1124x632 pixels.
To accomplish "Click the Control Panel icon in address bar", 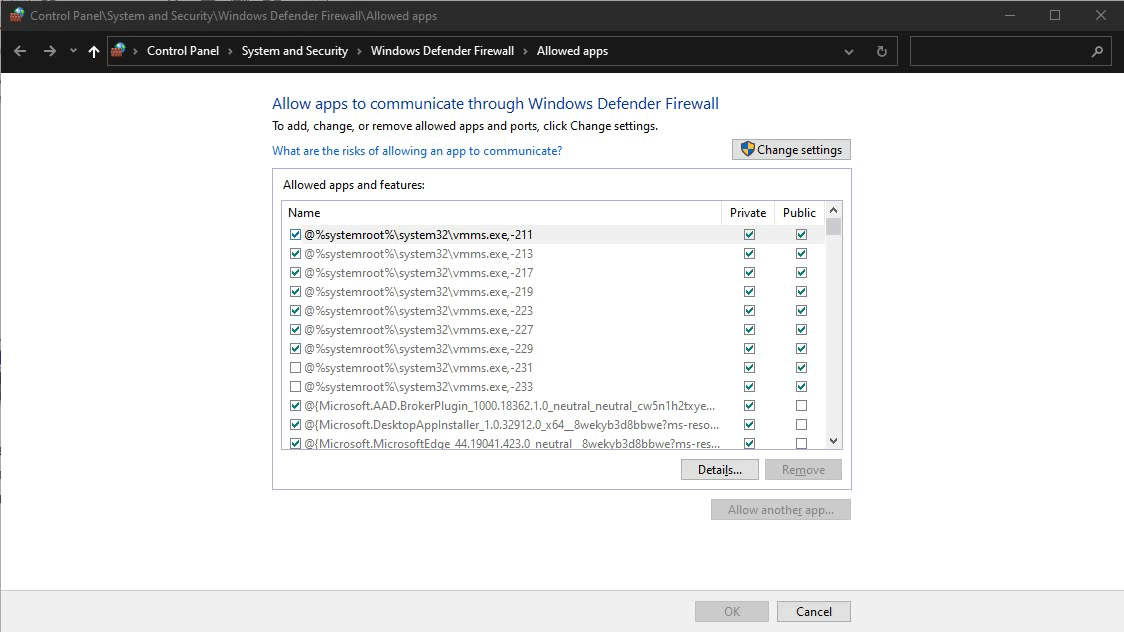I will (x=118, y=50).
